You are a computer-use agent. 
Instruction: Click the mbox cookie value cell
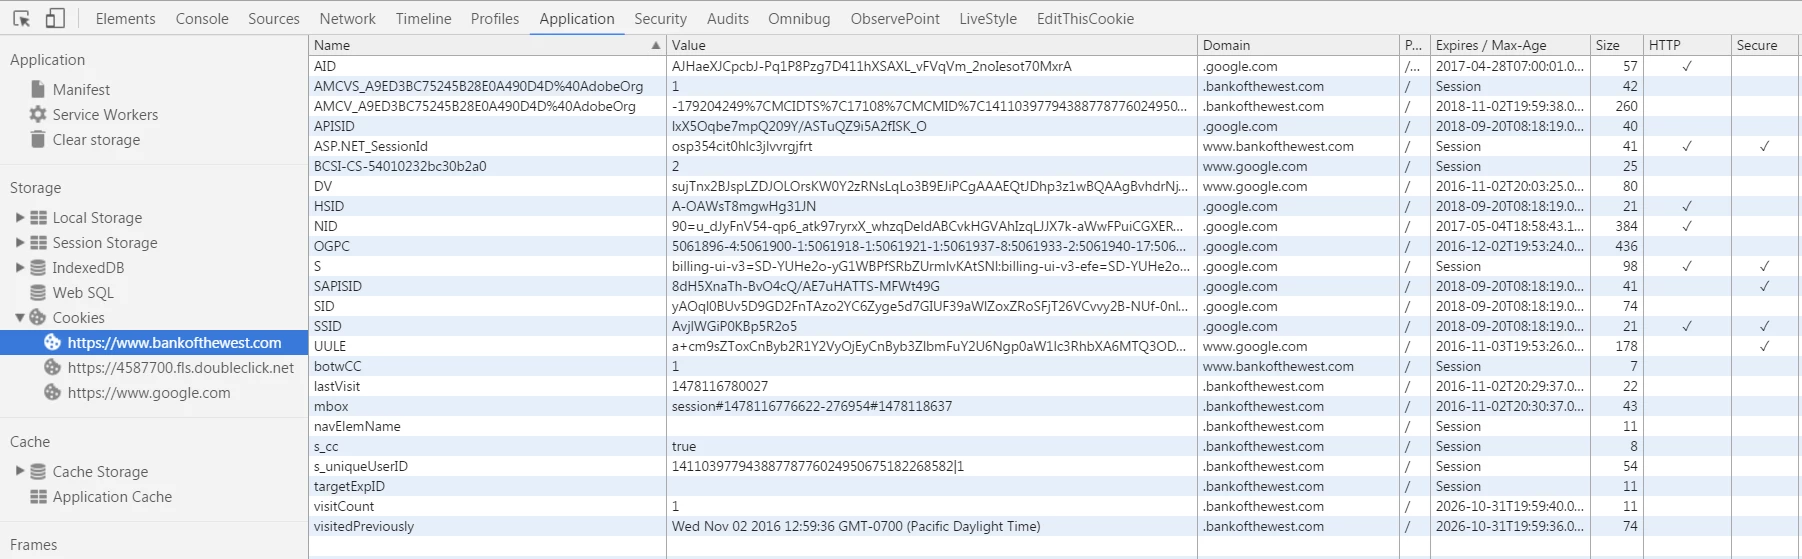931,406
